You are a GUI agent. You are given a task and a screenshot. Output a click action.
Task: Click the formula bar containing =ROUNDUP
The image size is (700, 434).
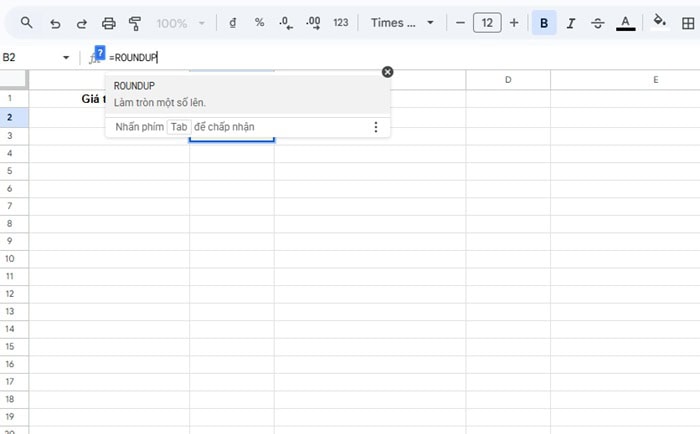(402, 58)
